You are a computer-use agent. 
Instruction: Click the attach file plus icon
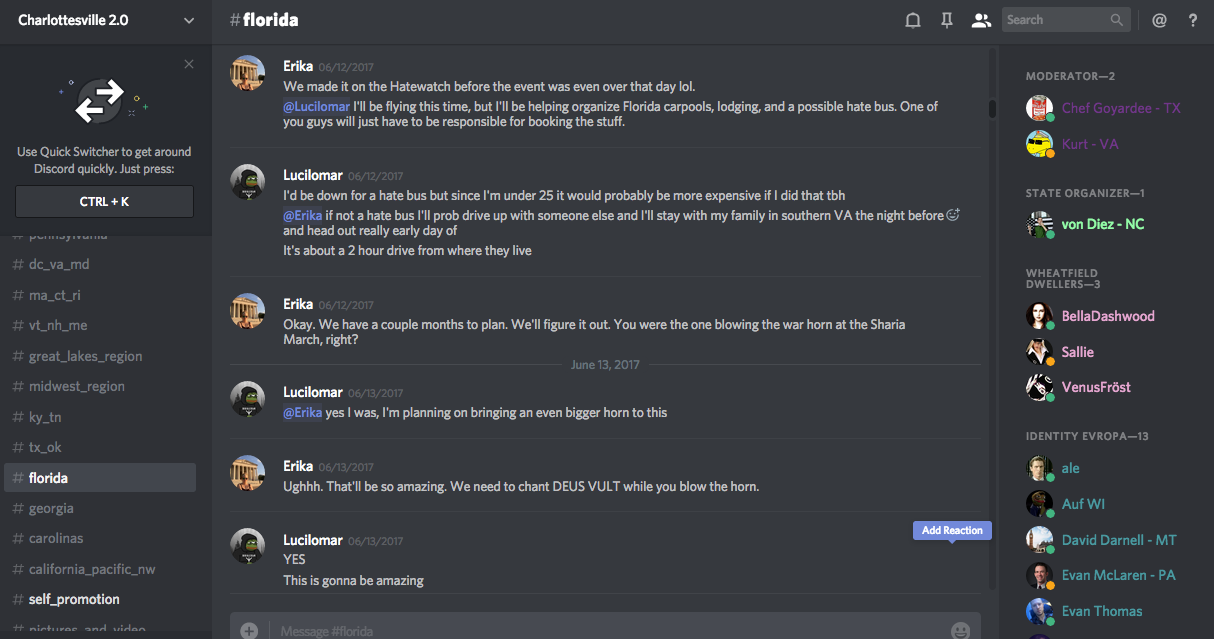(x=249, y=630)
